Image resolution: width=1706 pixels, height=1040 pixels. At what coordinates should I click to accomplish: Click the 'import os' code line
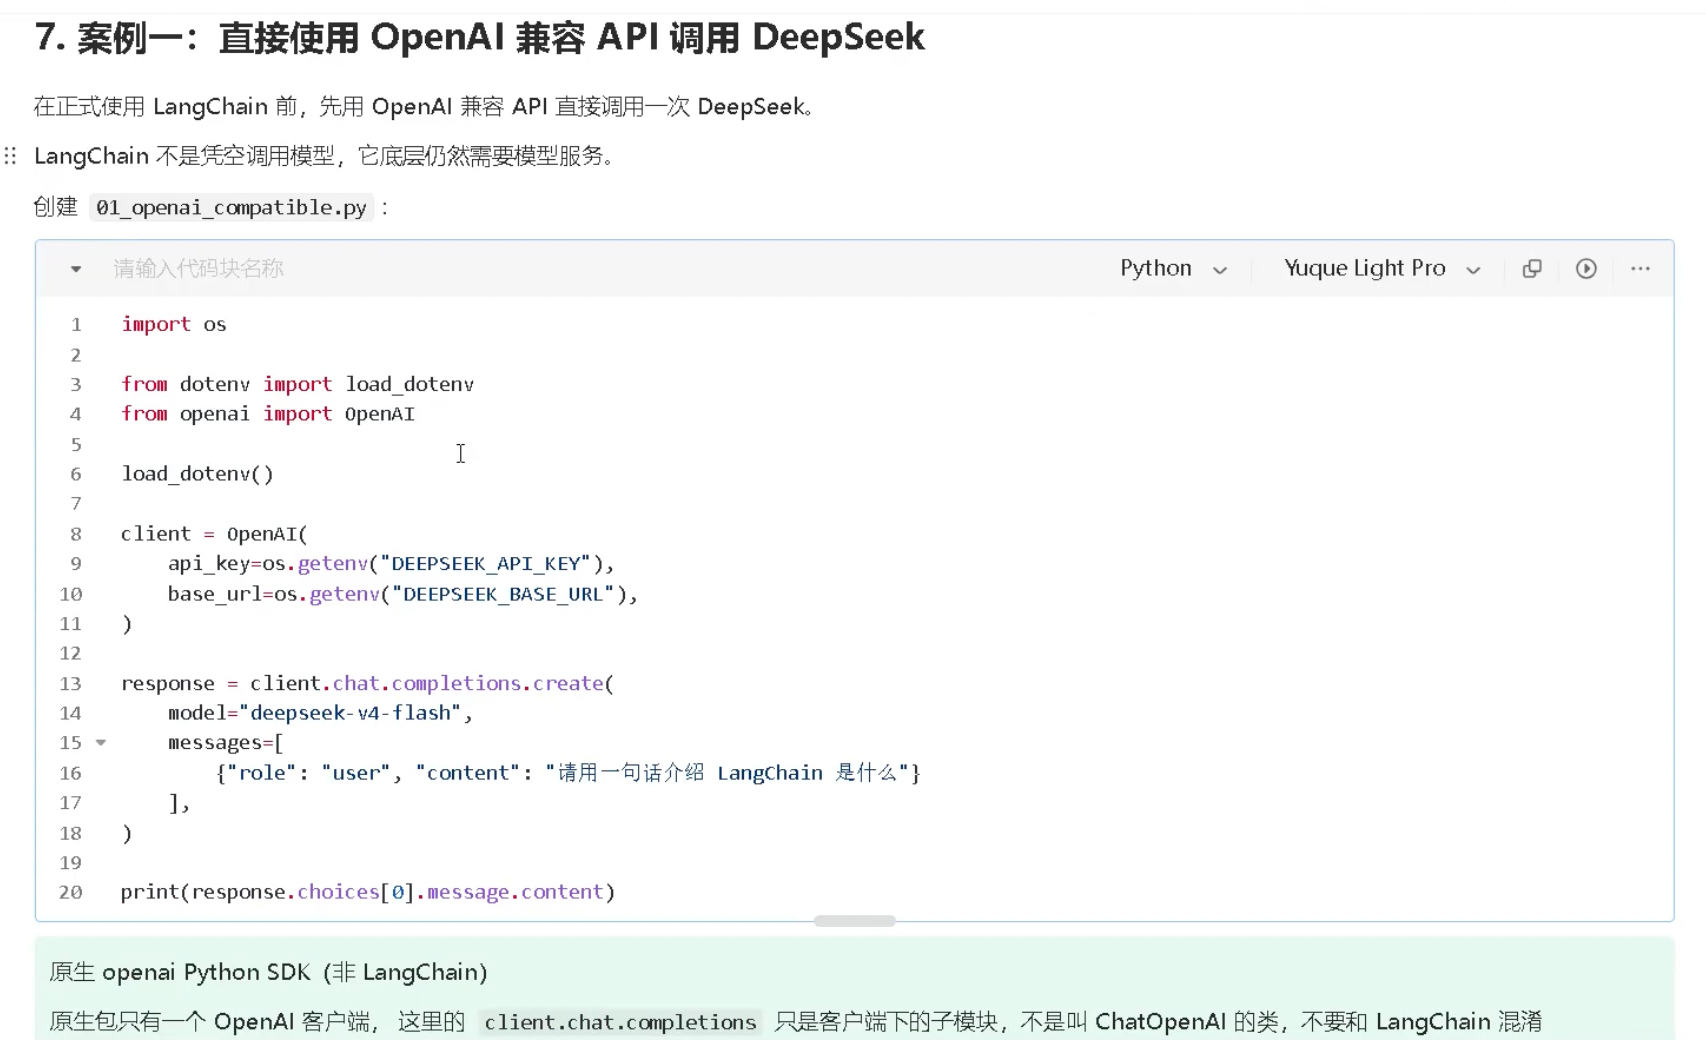(174, 324)
